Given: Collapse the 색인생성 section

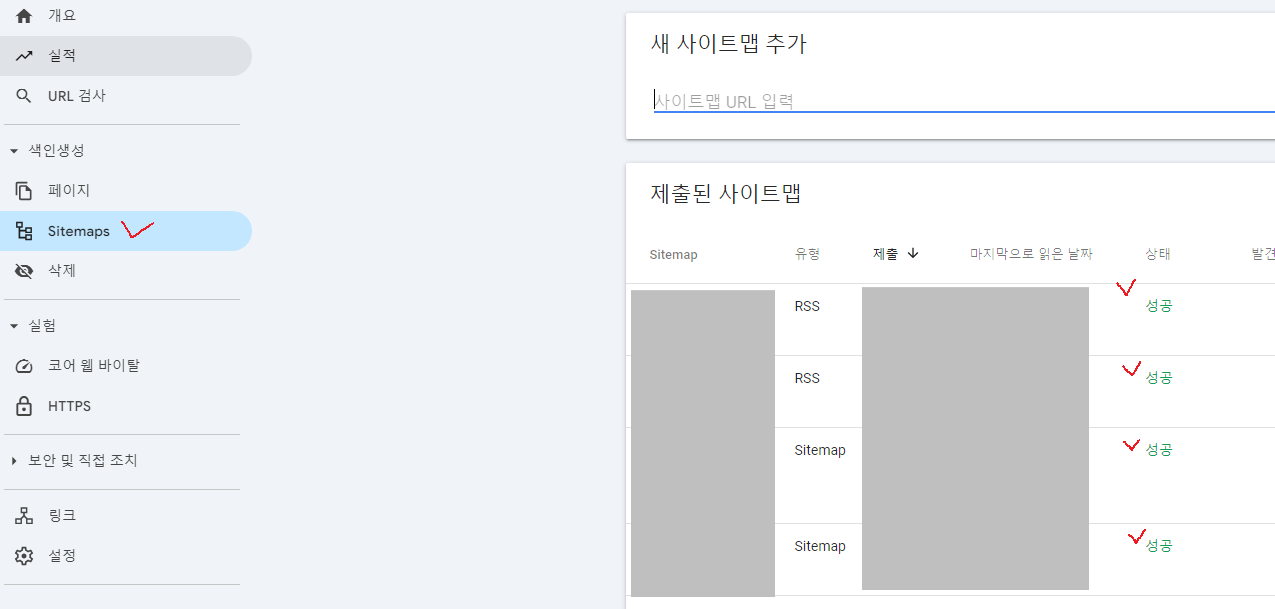Looking at the screenshot, I should point(13,150).
